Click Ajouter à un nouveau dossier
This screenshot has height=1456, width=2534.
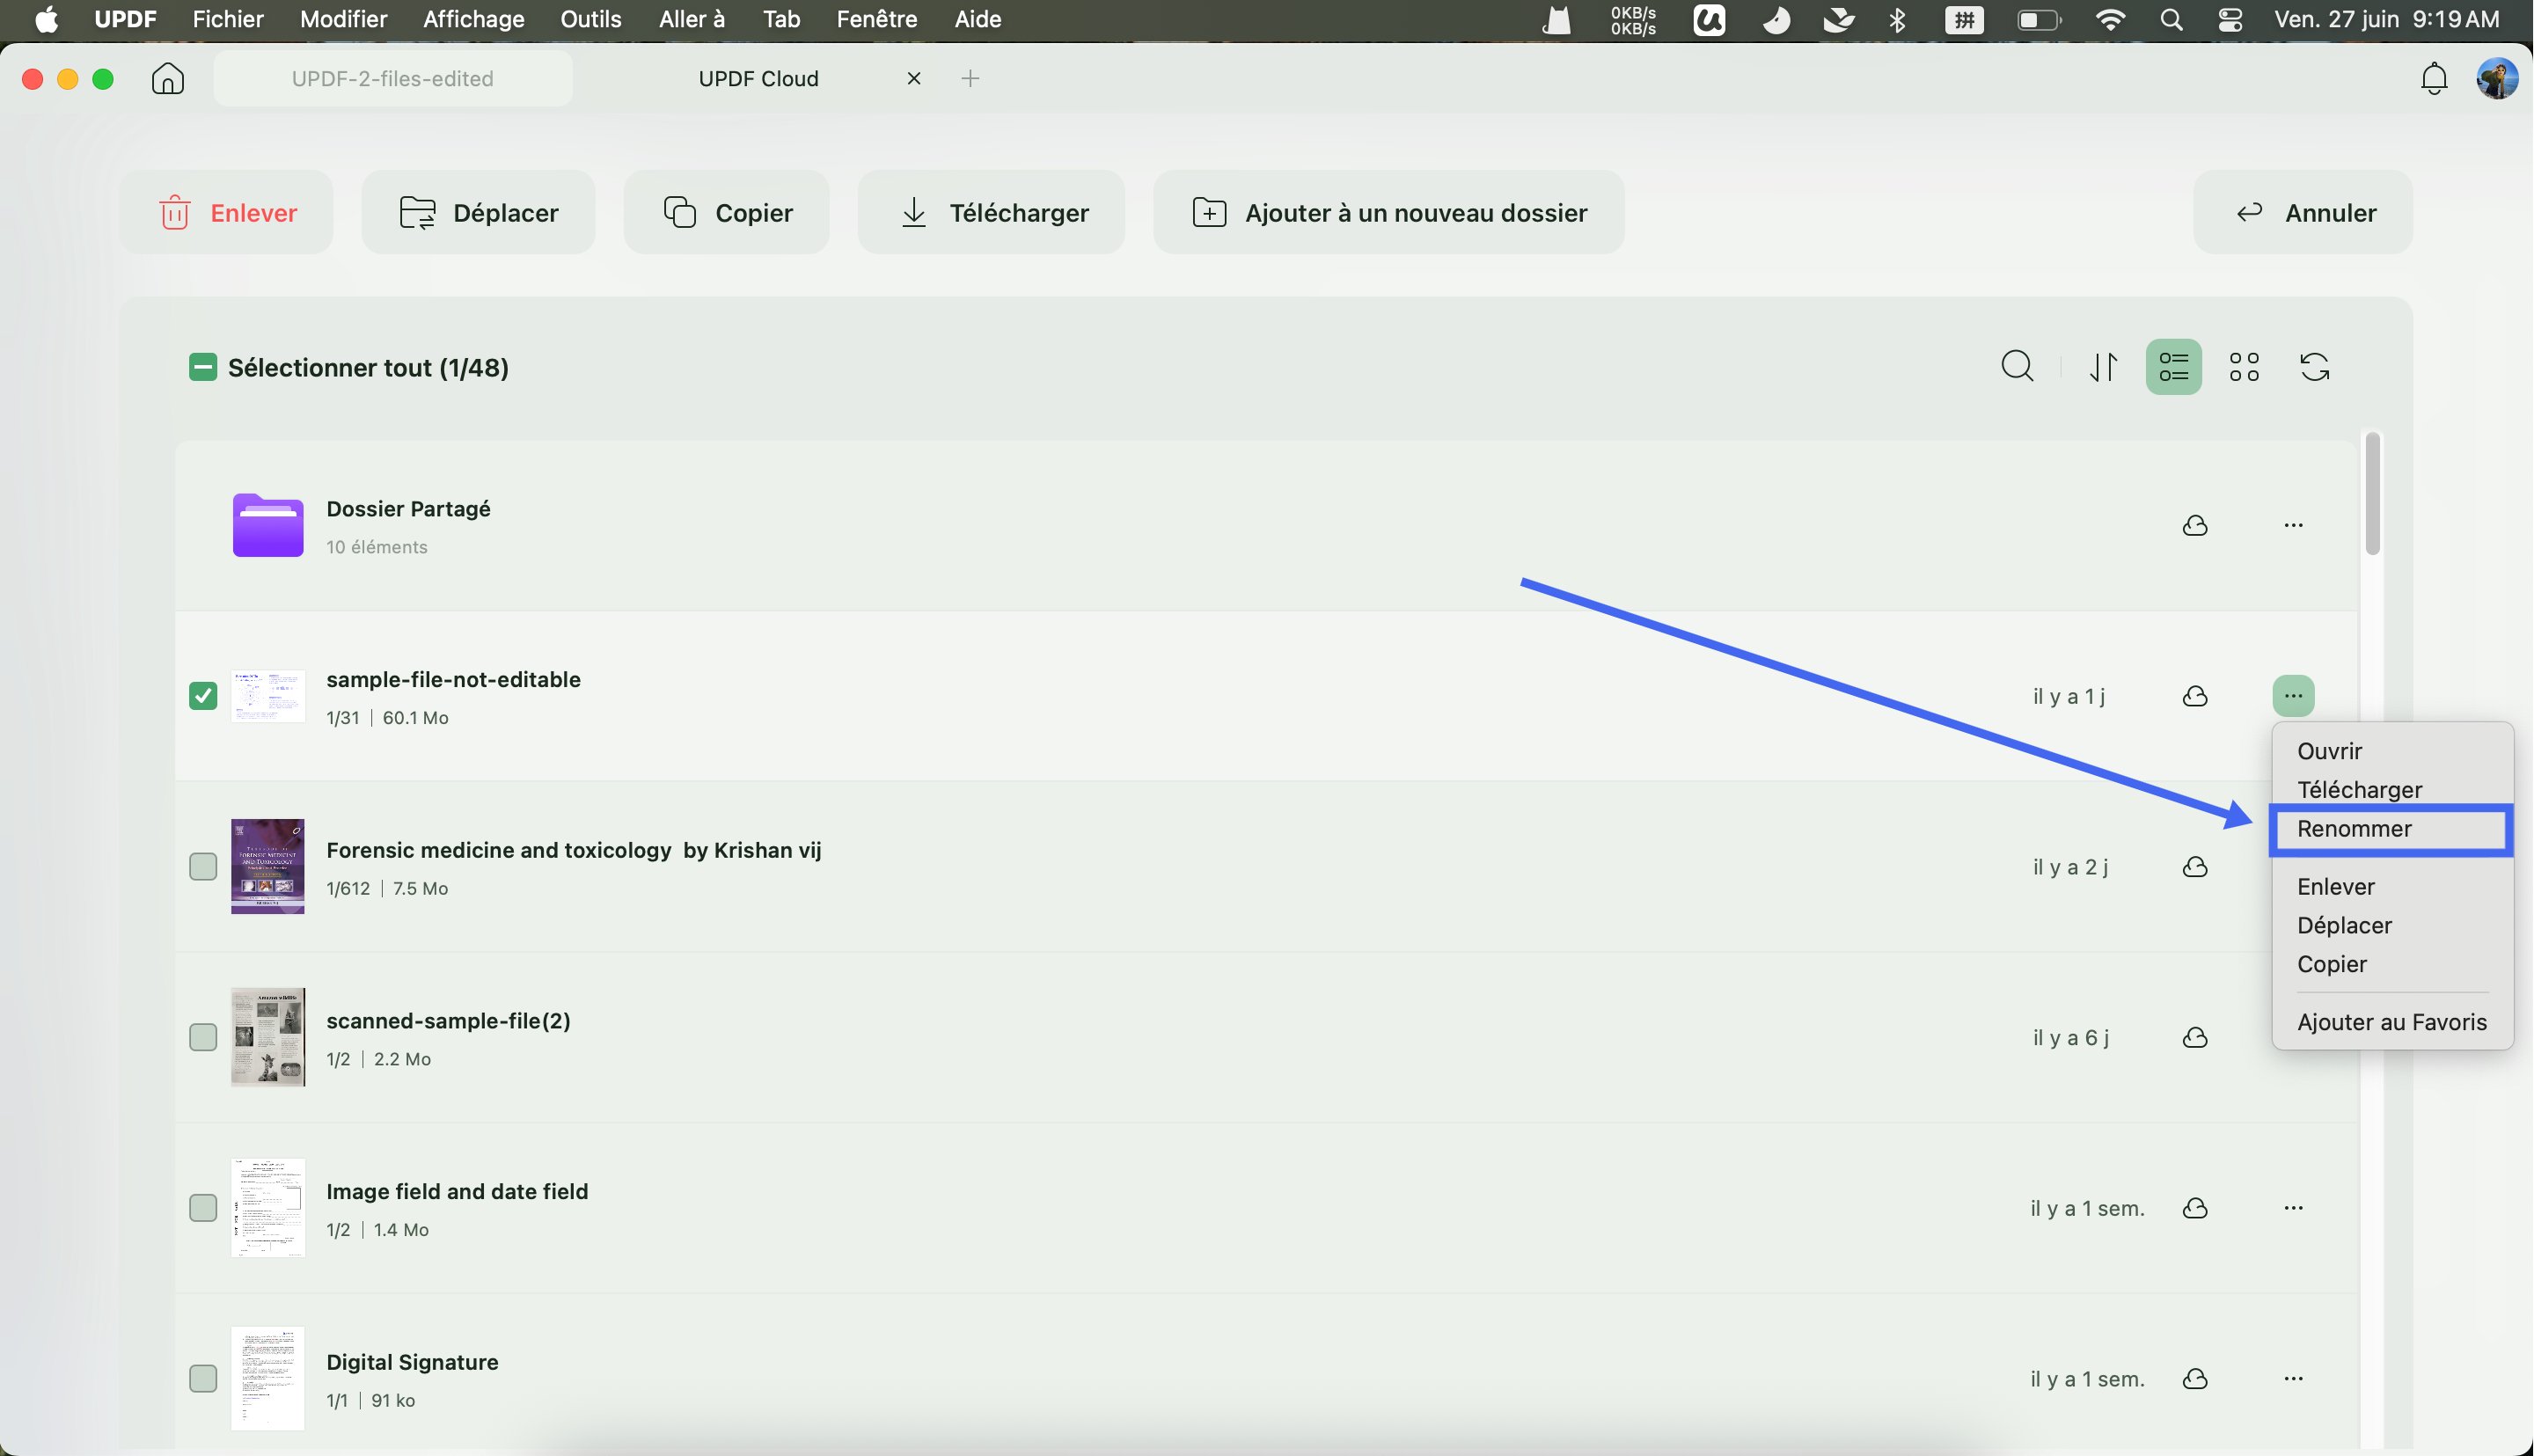[1389, 212]
